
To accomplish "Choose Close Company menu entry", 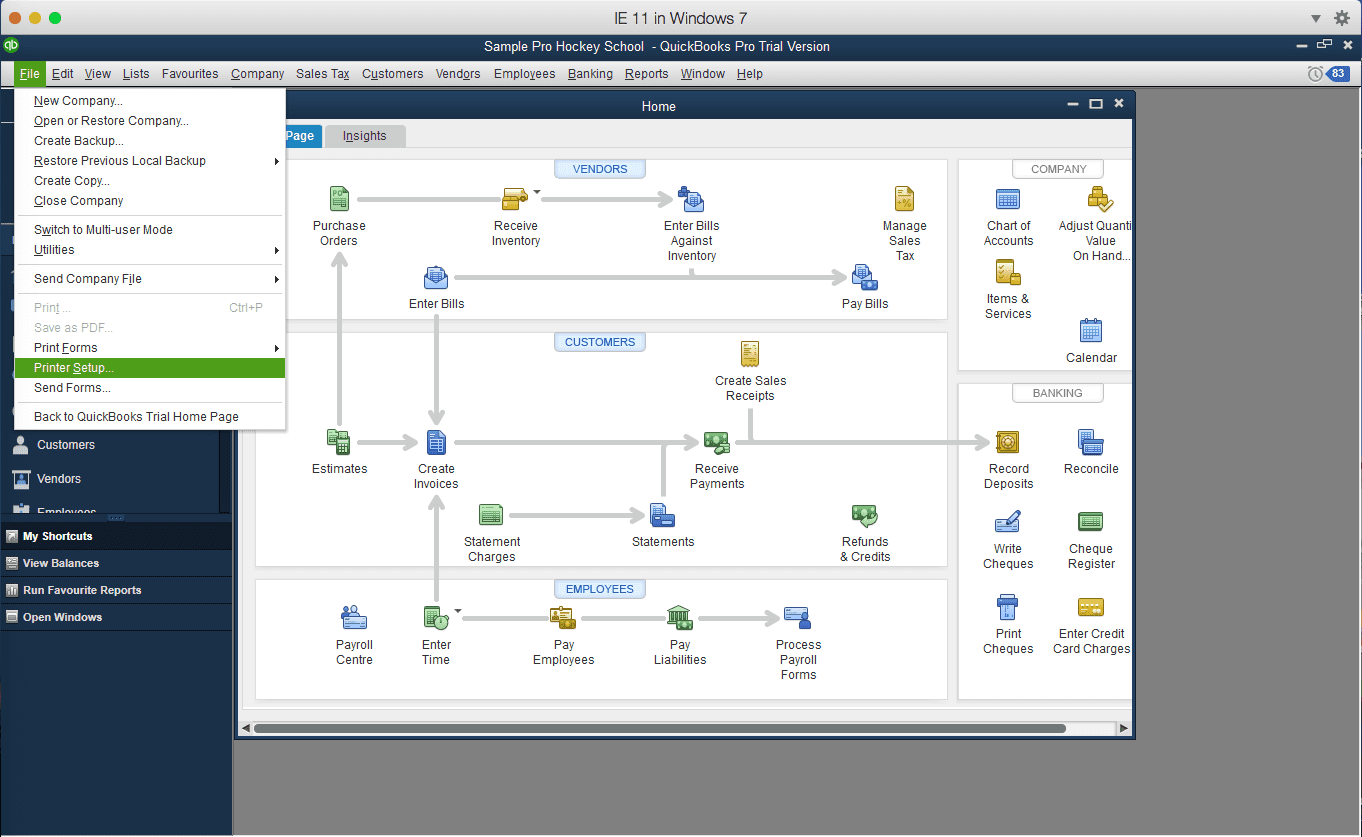I will (x=150, y=201).
